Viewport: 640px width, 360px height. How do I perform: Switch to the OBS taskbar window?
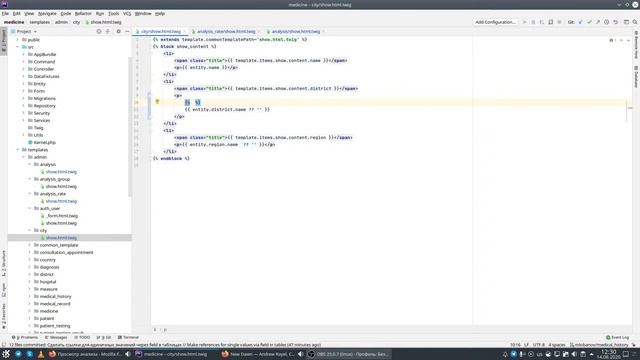pyautogui.click(x=348, y=354)
